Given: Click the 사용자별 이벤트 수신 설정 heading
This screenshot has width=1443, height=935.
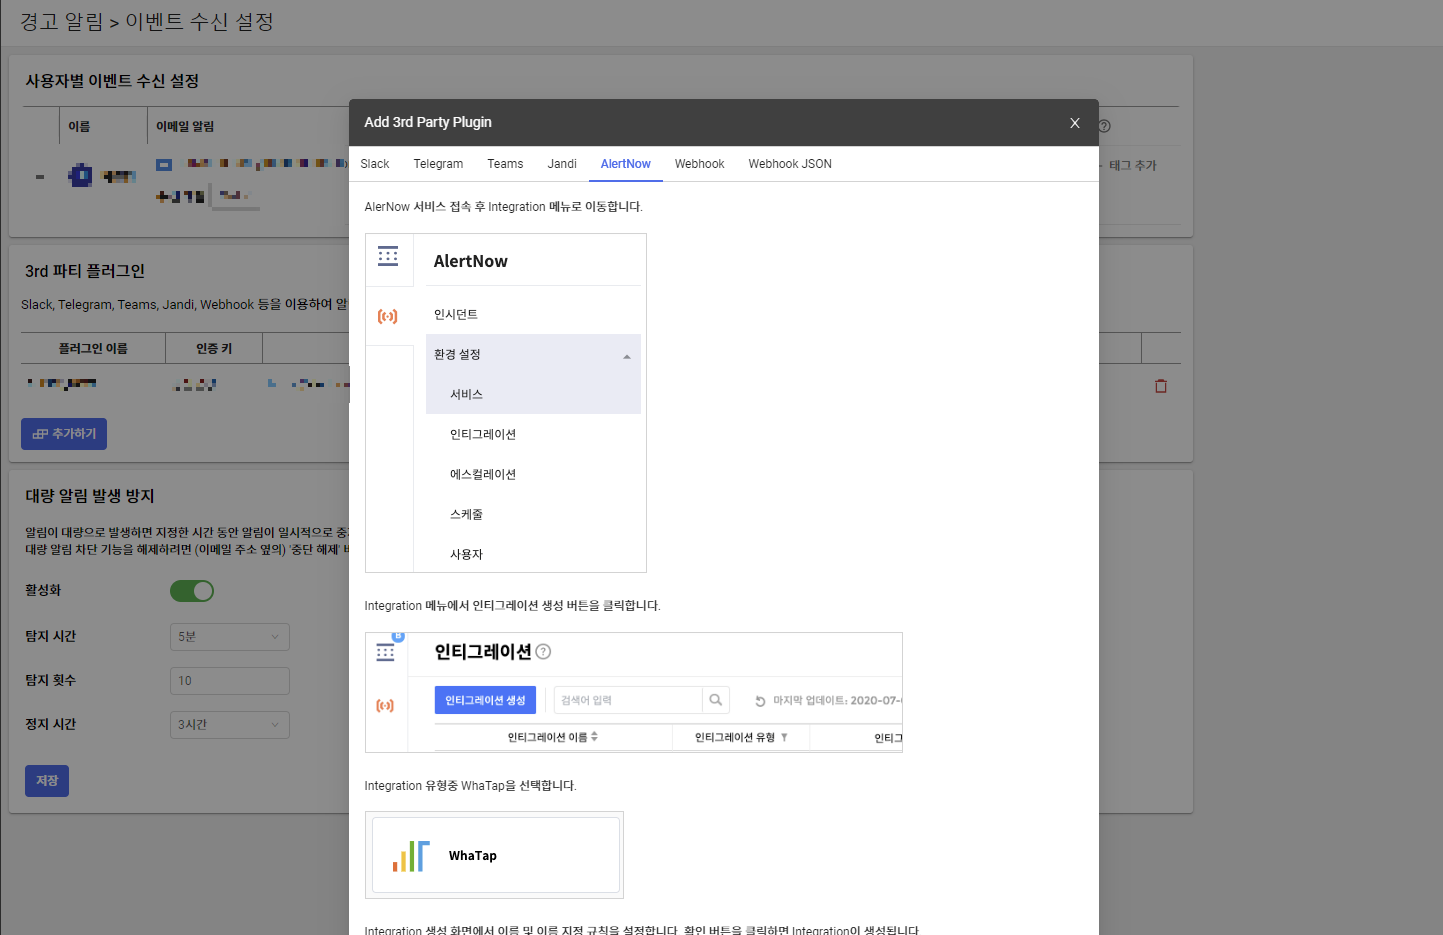Looking at the screenshot, I should pyautogui.click(x=112, y=81).
